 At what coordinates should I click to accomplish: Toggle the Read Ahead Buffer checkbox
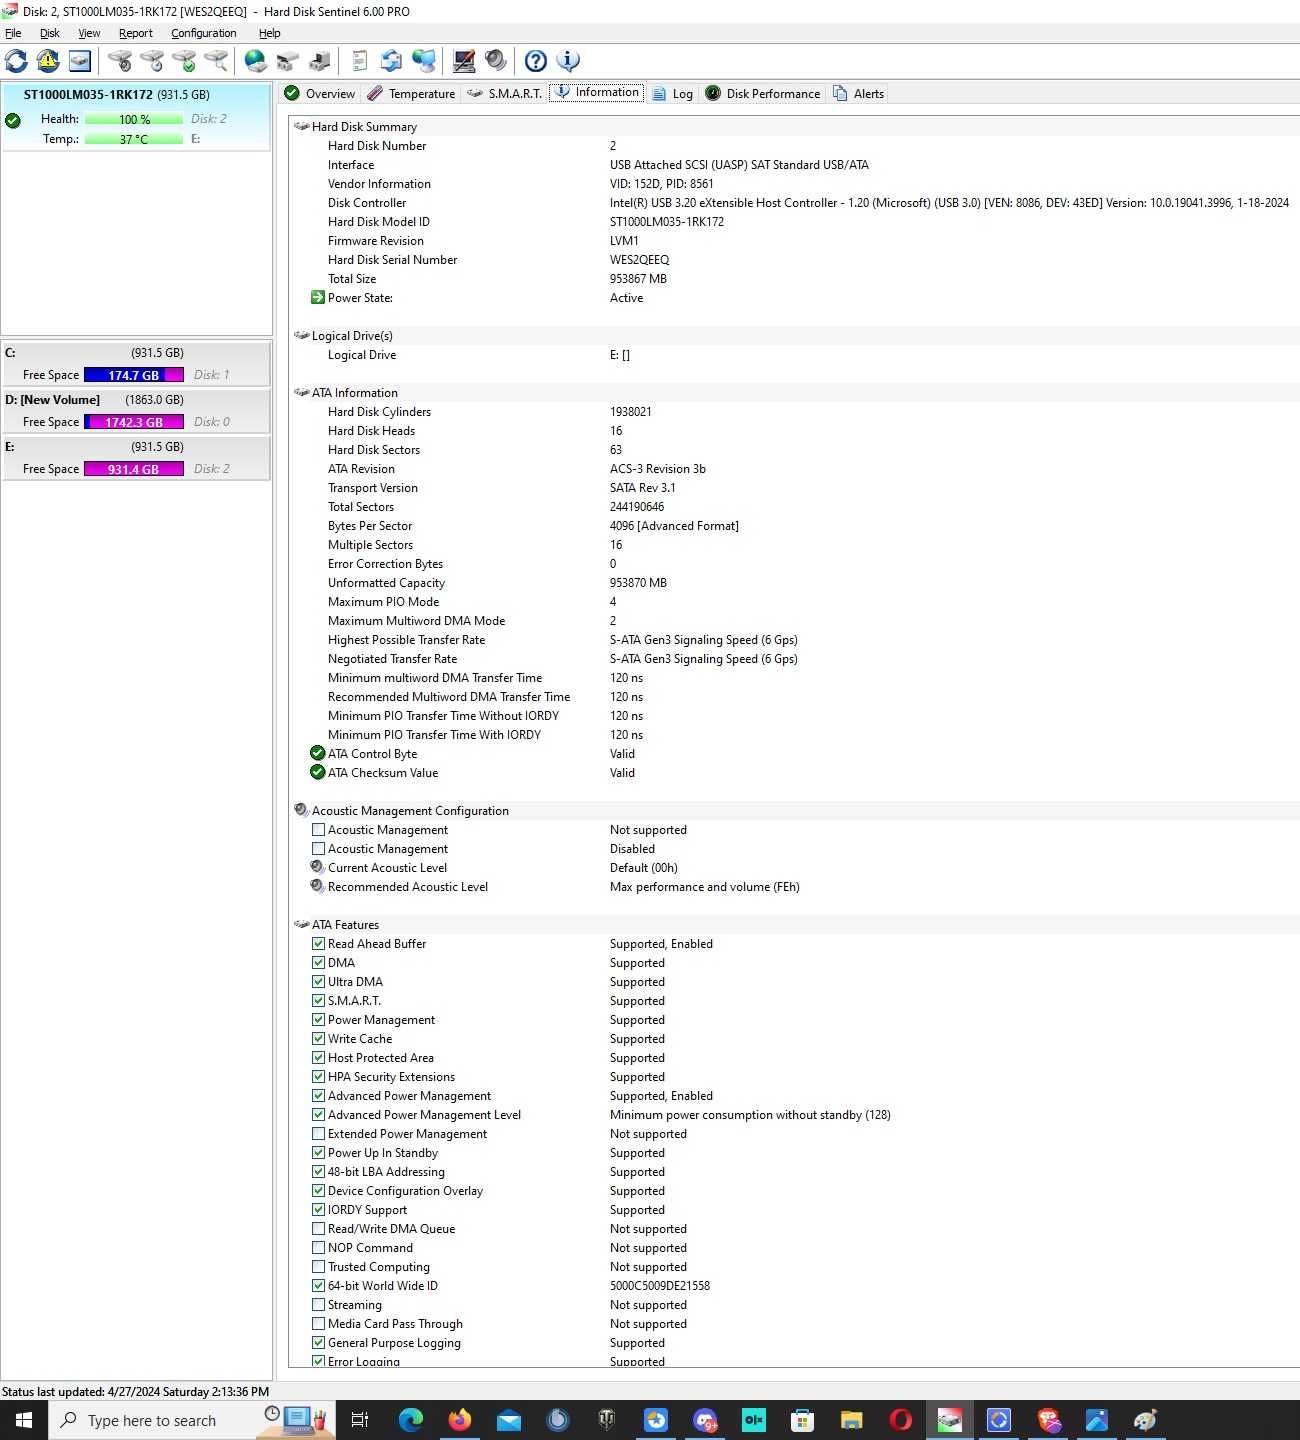[x=318, y=943]
